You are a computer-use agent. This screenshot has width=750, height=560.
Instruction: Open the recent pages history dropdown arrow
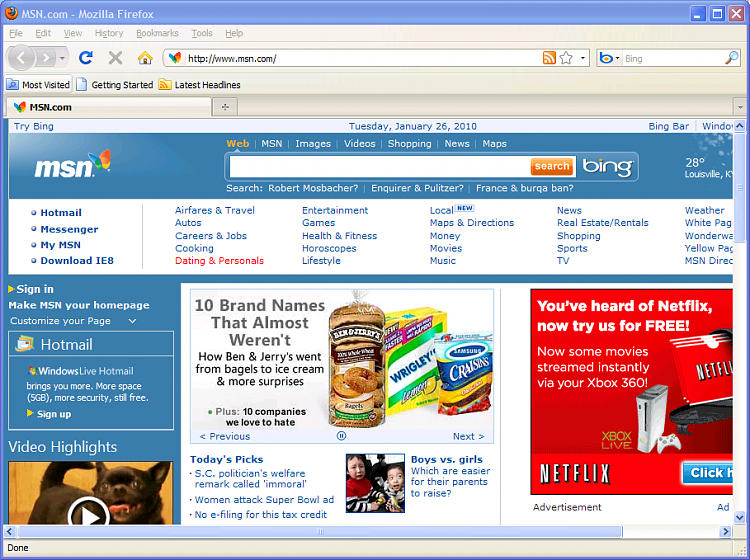[x=62, y=58]
